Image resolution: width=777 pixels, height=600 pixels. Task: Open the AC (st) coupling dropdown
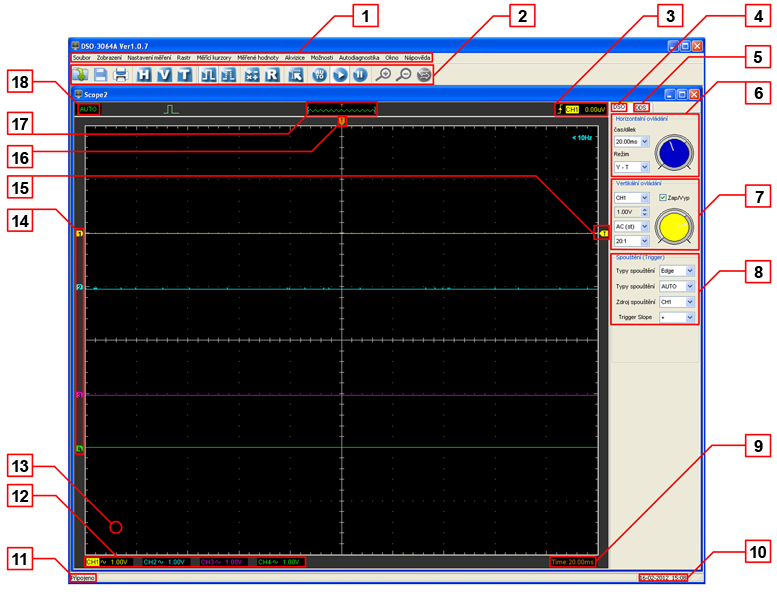(645, 226)
